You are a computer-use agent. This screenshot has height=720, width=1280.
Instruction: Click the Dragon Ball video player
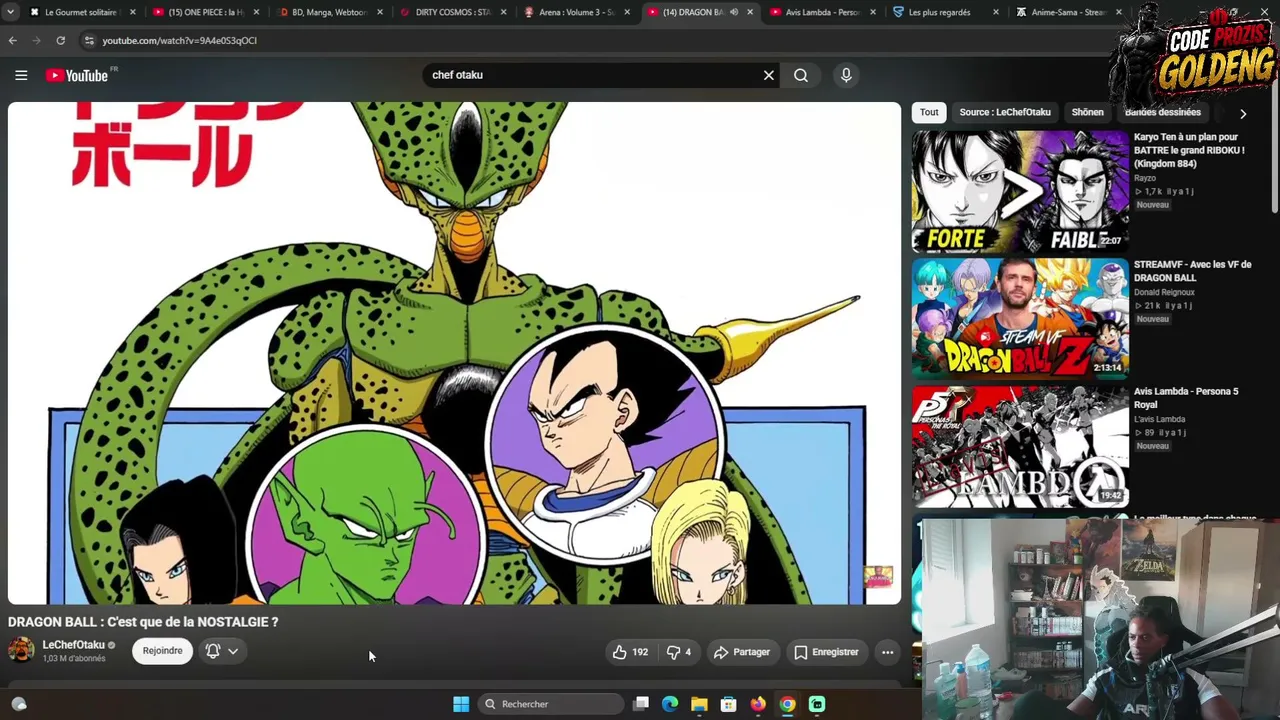point(454,353)
